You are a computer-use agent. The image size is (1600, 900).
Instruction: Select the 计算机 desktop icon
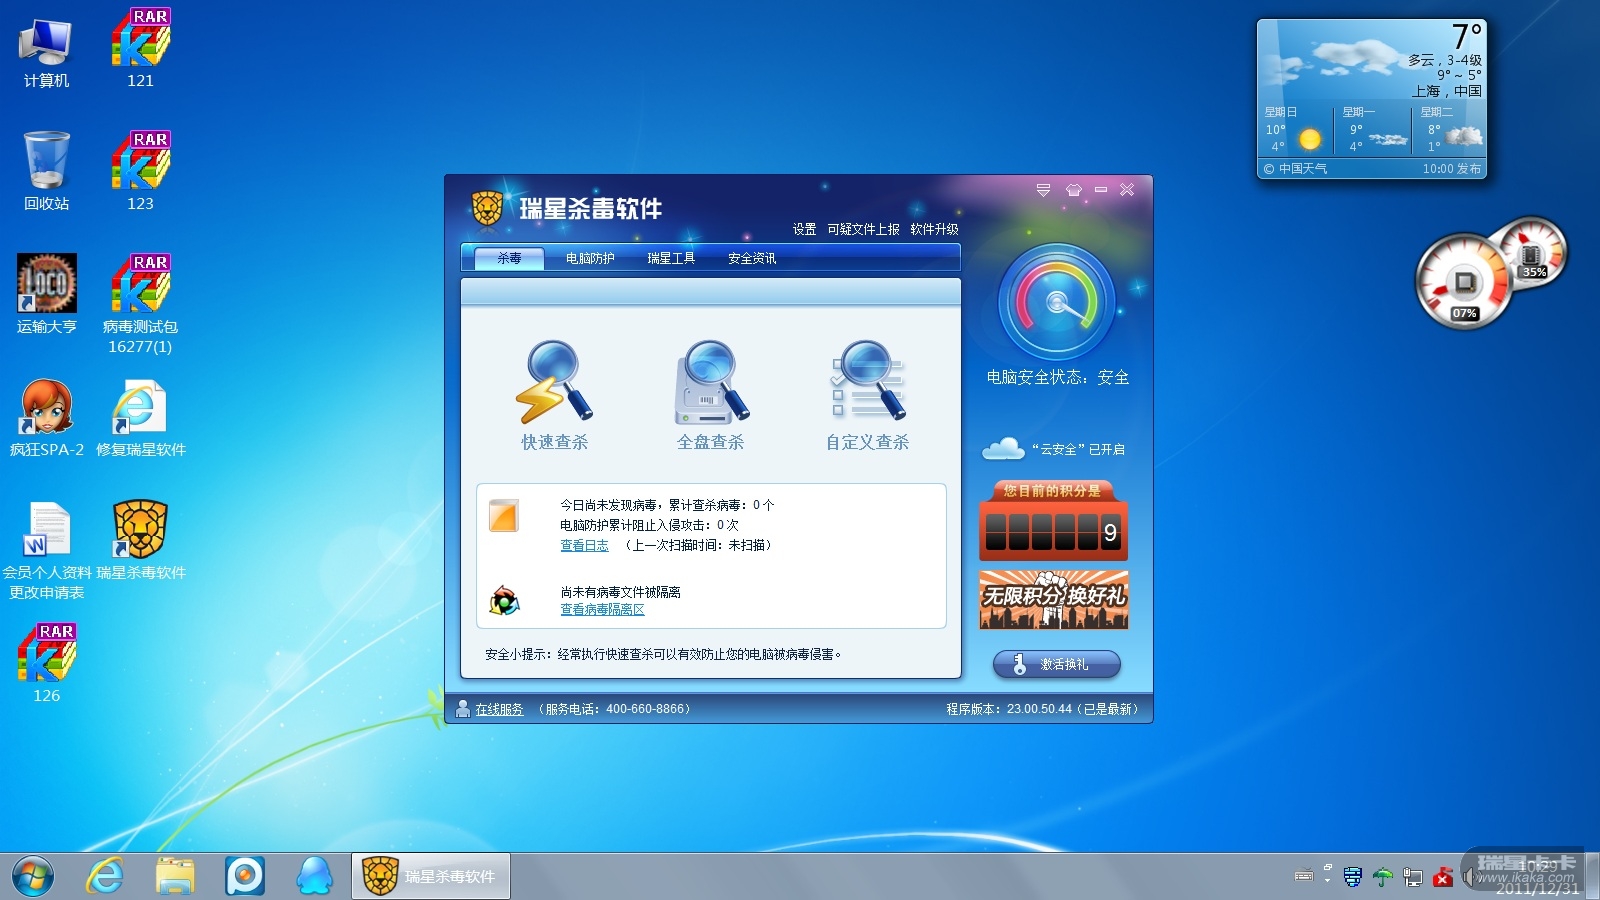point(46,53)
